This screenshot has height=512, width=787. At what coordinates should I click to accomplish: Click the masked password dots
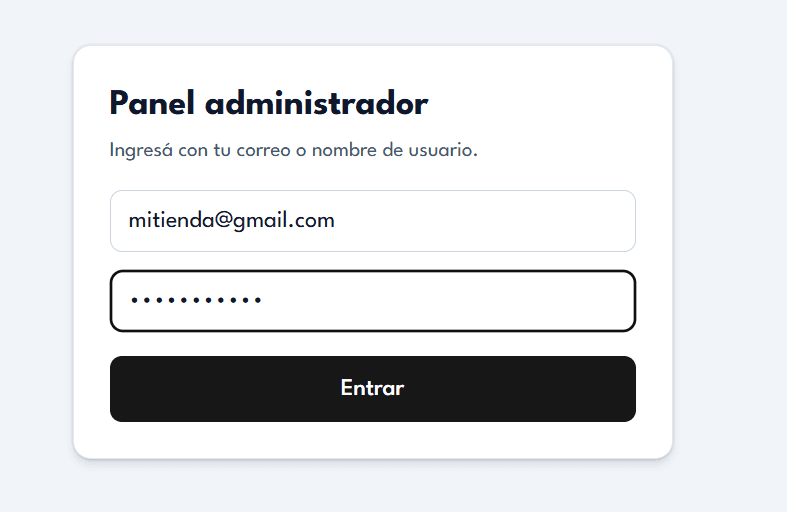195,301
